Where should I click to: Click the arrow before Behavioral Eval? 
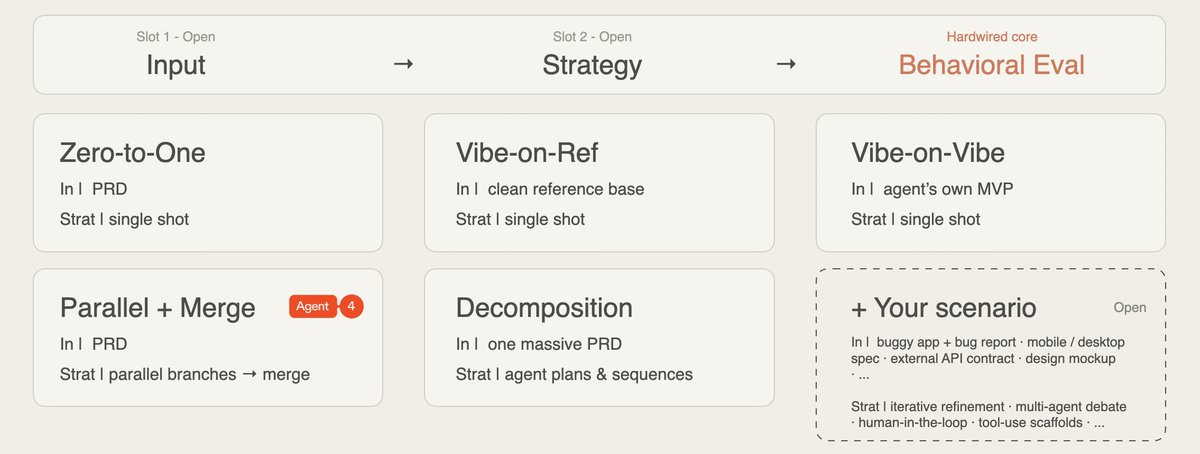click(x=787, y=65)
